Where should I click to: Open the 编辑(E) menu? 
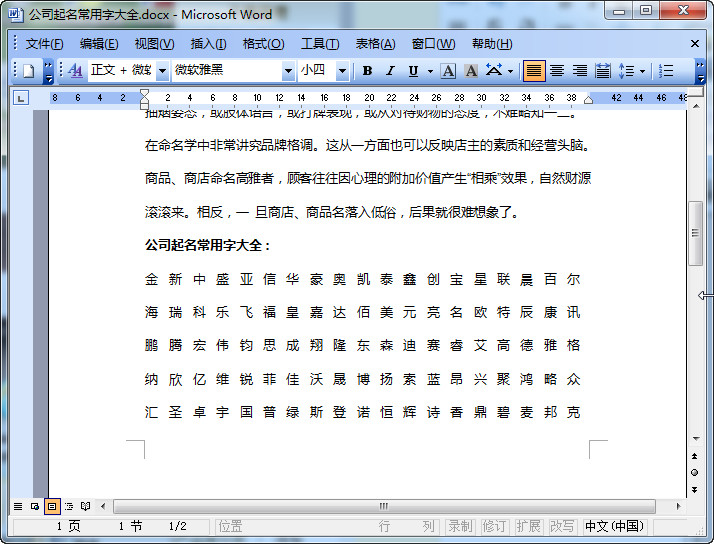pyautogui.click(x=99, y=44)
